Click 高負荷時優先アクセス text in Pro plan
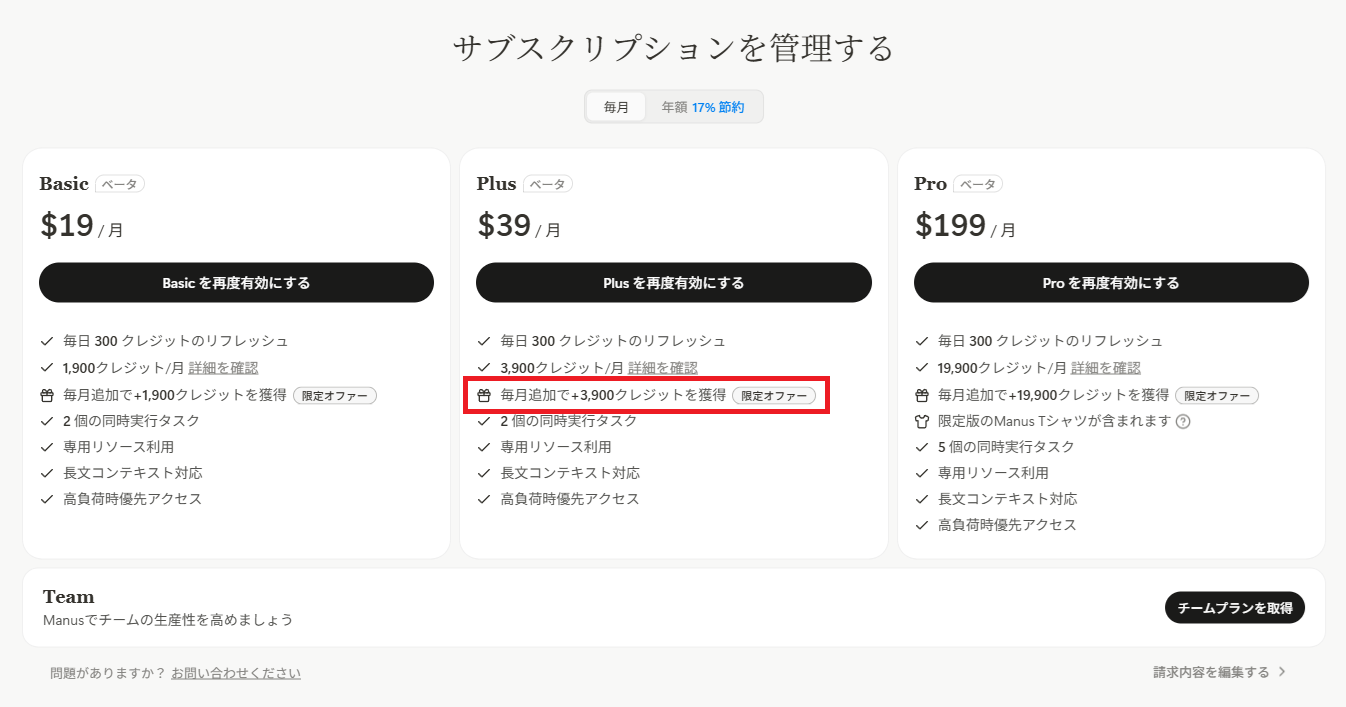The width and height of the screenshot is (1346, 707). 1007,525
